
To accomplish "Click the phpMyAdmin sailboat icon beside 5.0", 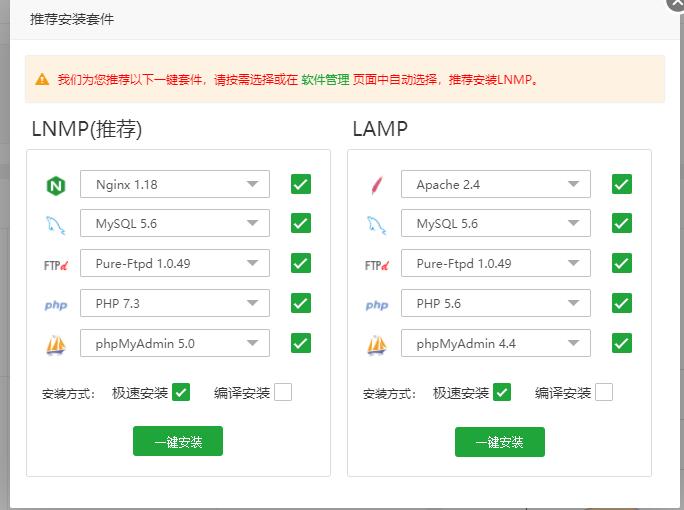I will coord(56,345).
